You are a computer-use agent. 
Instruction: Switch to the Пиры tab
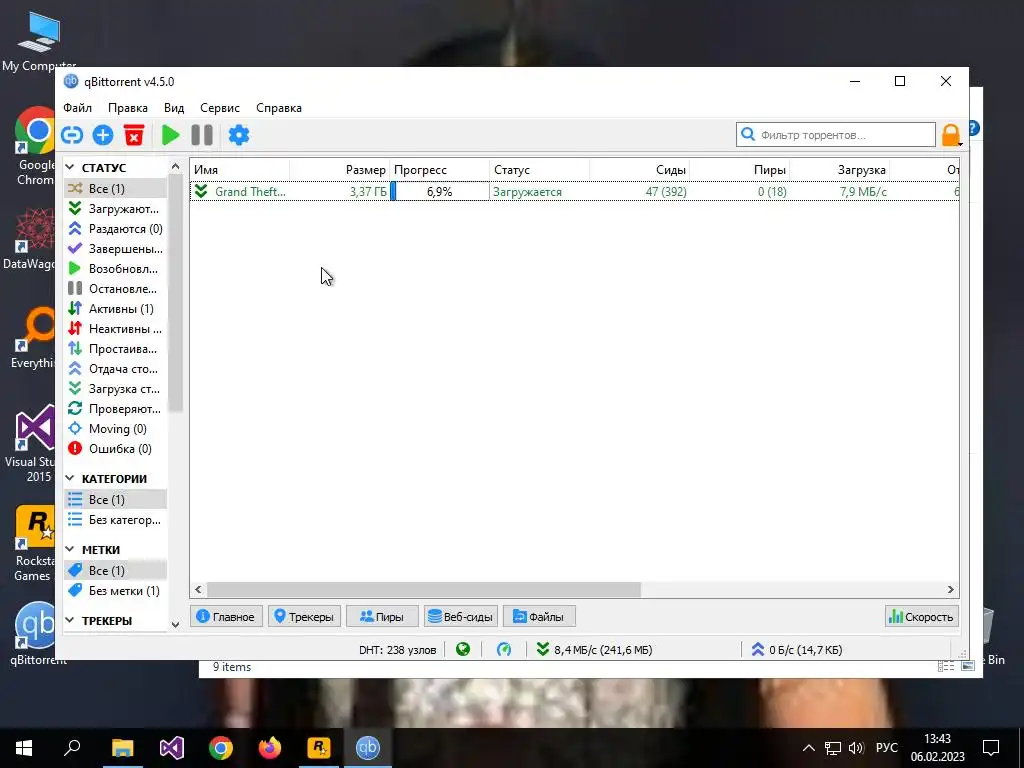tap(382, 616)
